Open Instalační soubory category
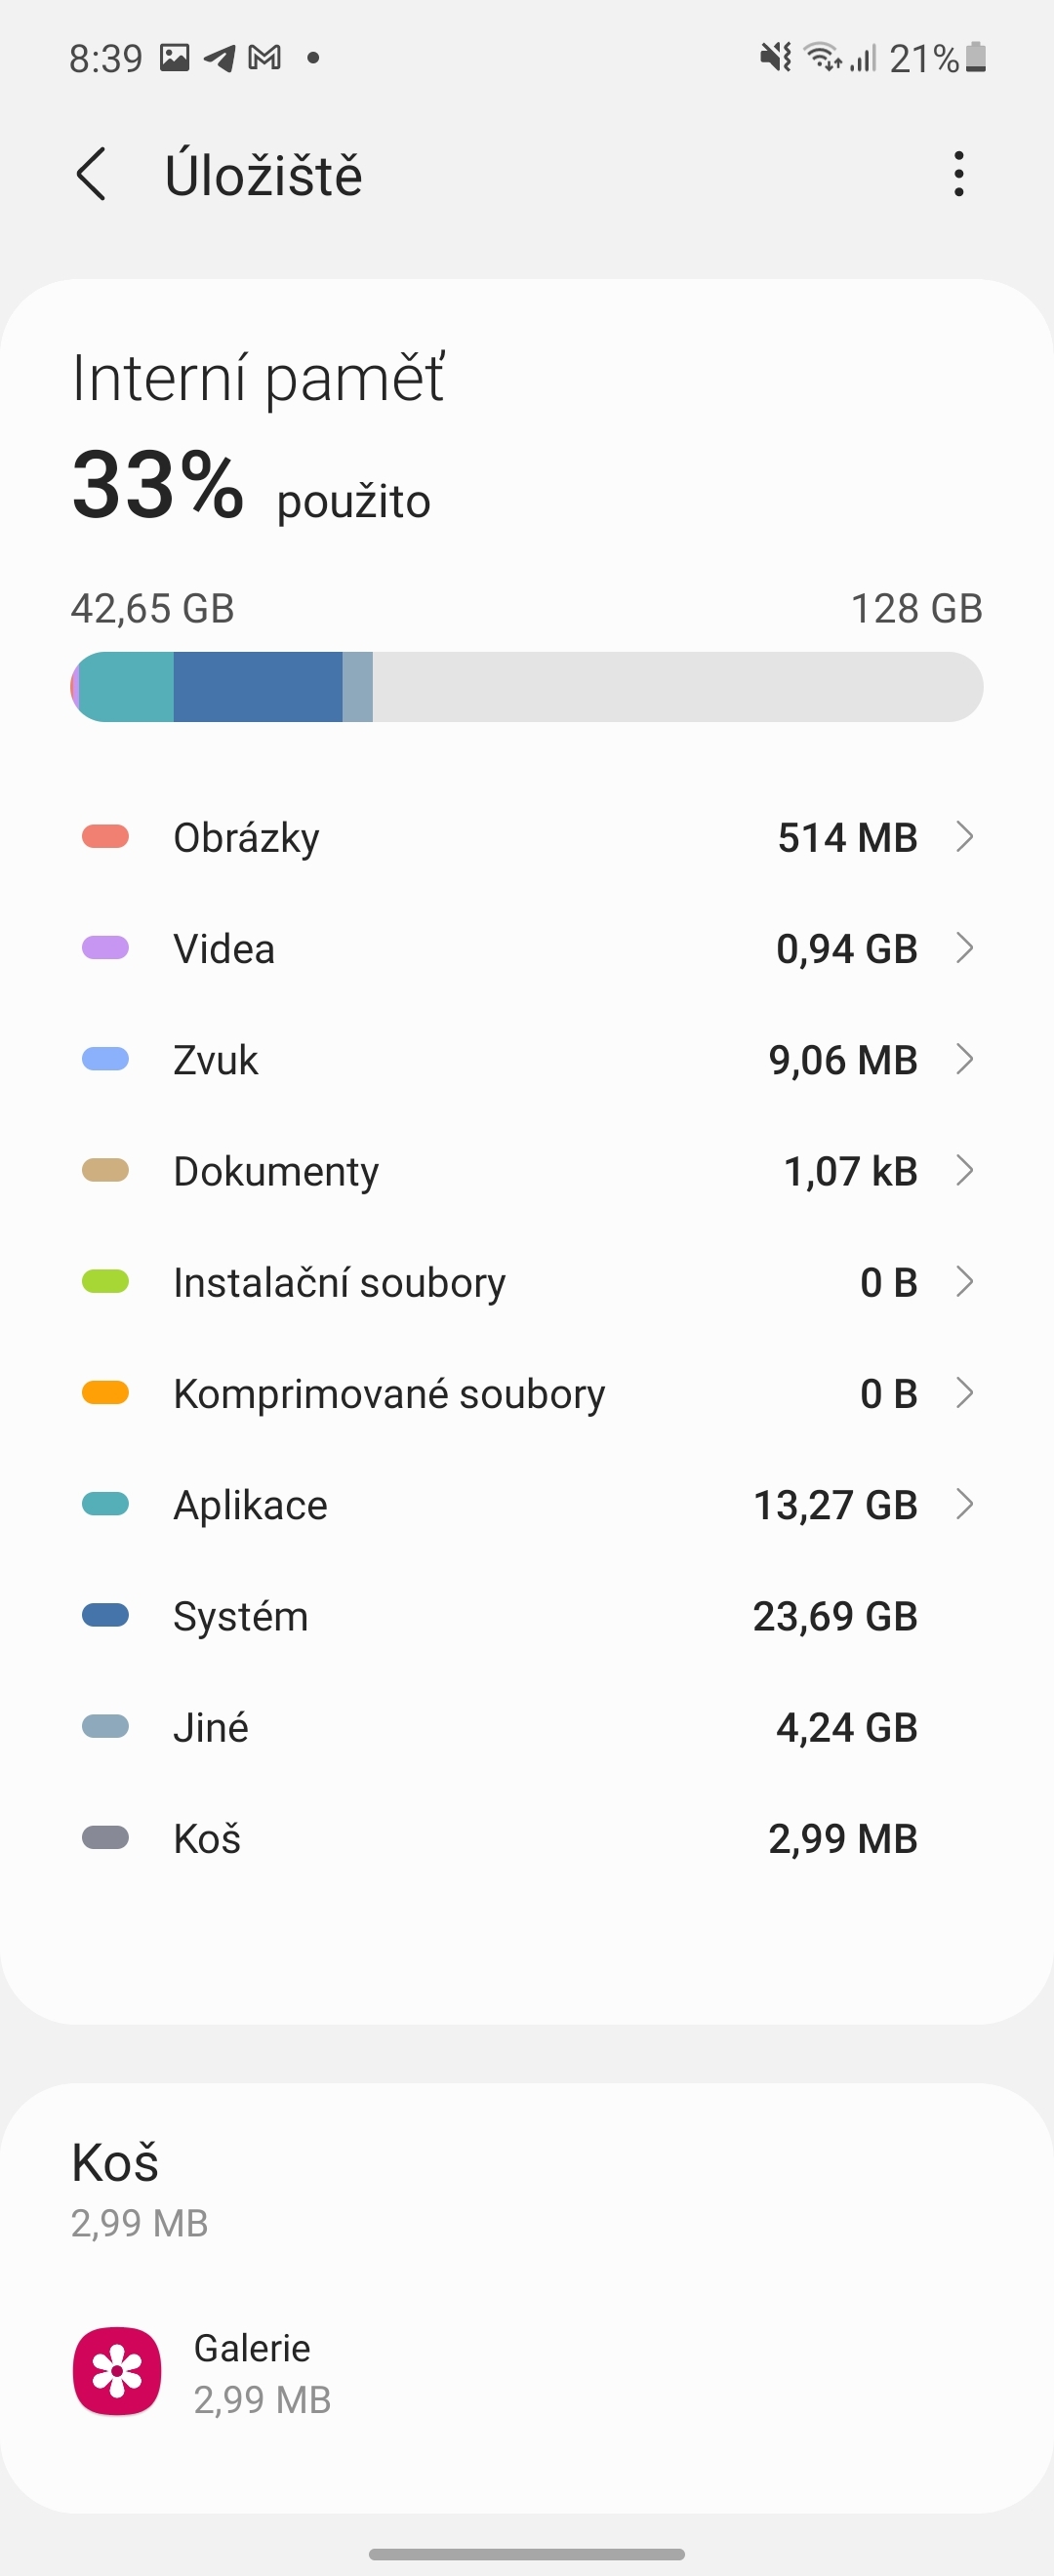Image resolution: width=1054 pixels, height=2576 pixels. pyautogui.click(x=527, y=1282)
